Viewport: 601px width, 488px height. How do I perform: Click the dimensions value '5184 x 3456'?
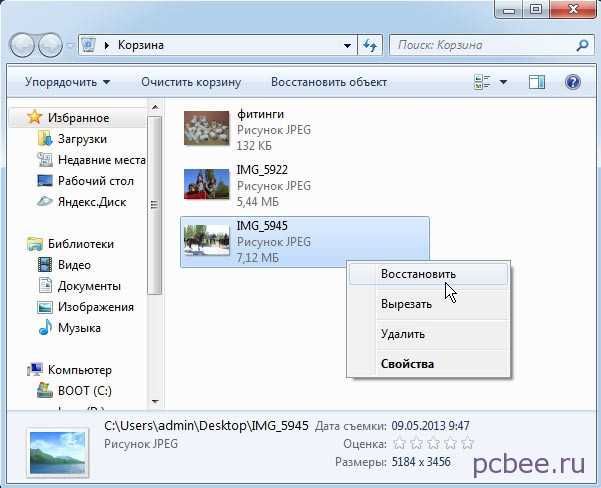coord(421,462)
